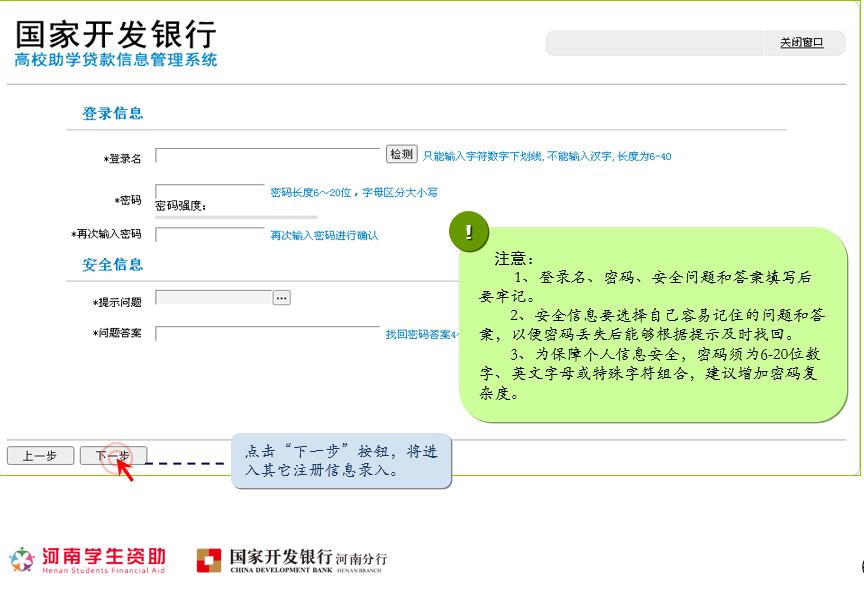Click the 上一步 button
Viewport: 864px width, 590px height.
(40, 455)
